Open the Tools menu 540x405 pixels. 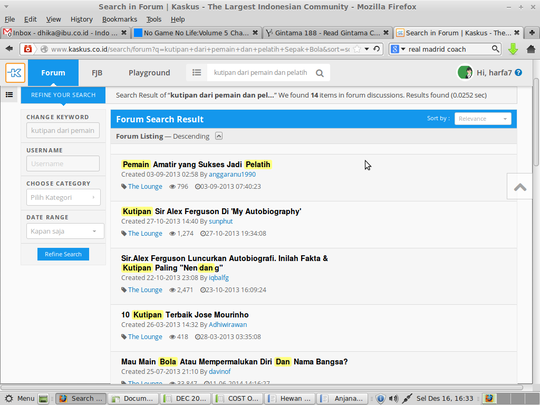154,19
